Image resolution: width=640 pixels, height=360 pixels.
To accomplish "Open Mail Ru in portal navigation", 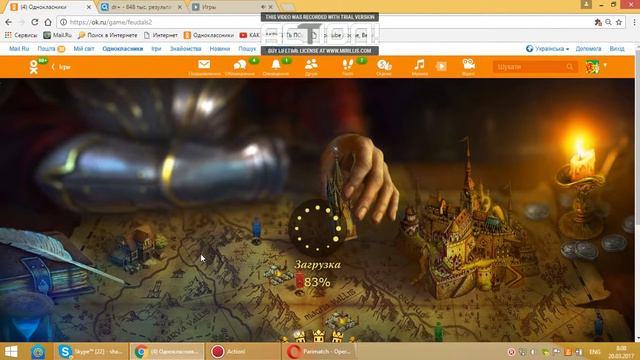I will click(x=19, y=49).
